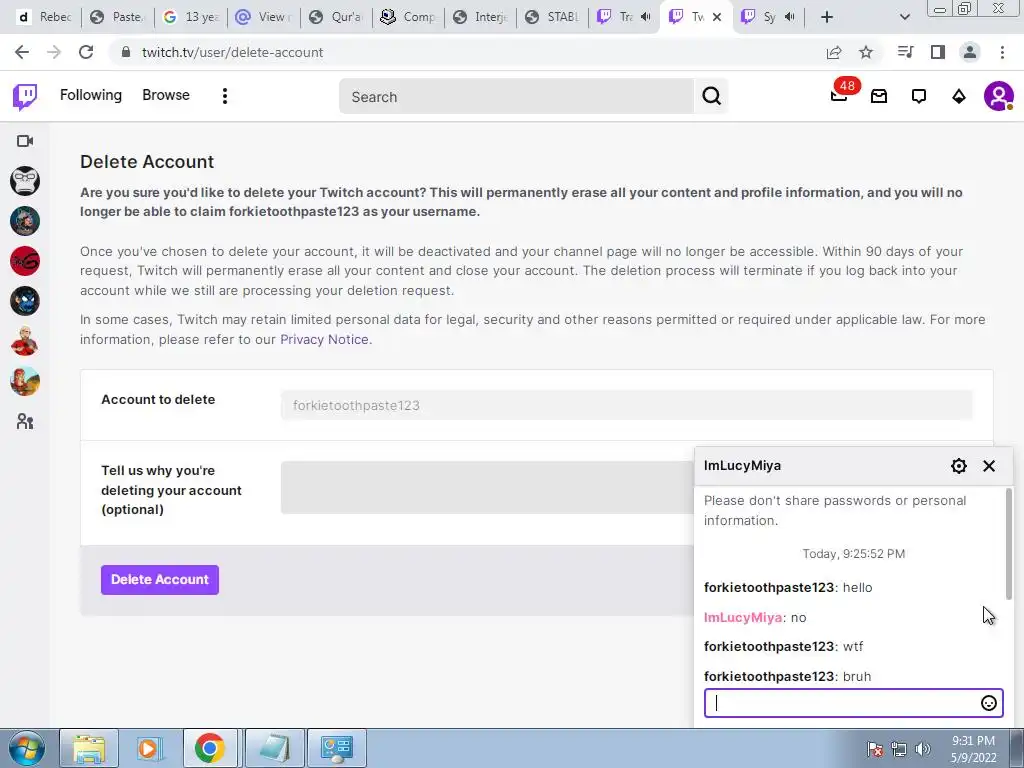This screenshot has width=1024, height=768.
Task: Click the search magnifier button
Action: click(711, 97)
